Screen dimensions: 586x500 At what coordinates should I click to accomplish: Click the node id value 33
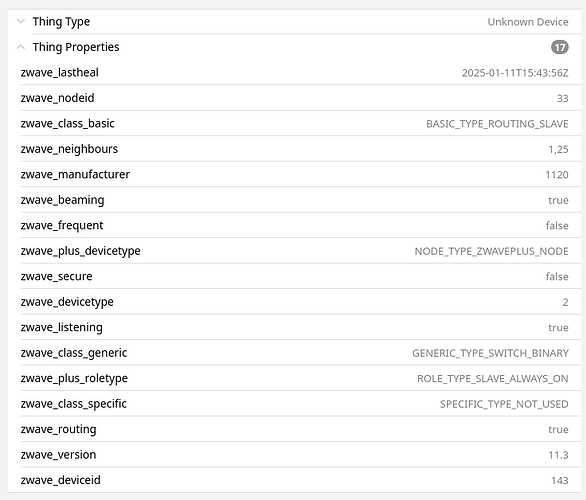tap(562, 98)
